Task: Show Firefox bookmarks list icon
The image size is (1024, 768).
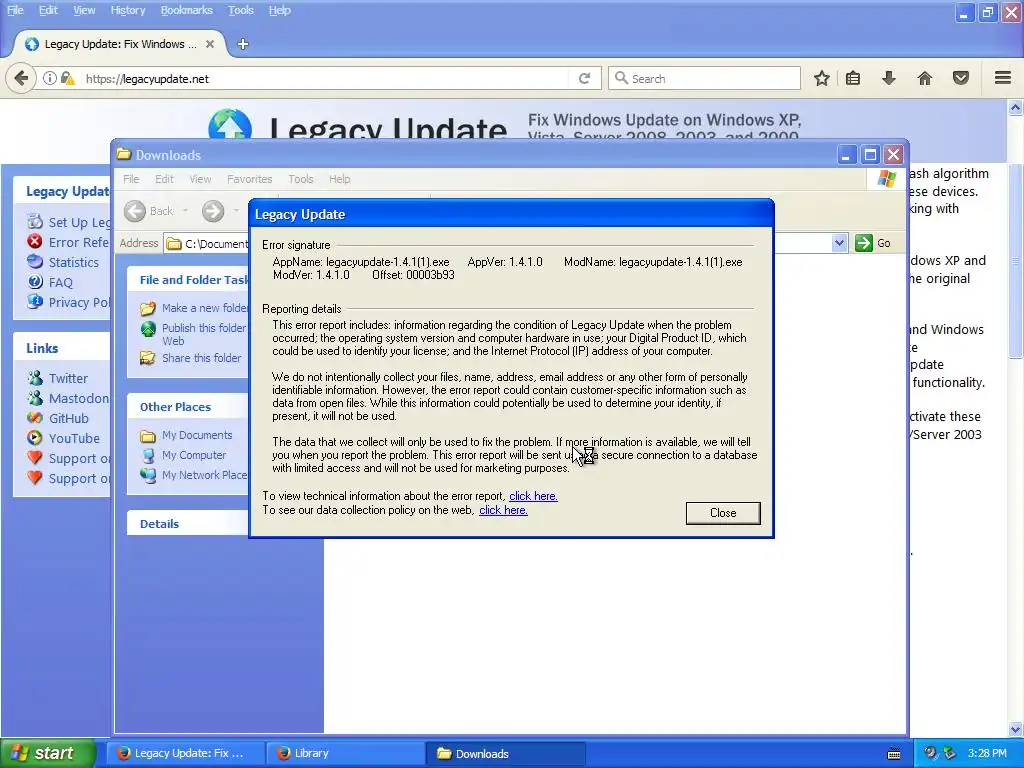Action: [x=853, y=78]
